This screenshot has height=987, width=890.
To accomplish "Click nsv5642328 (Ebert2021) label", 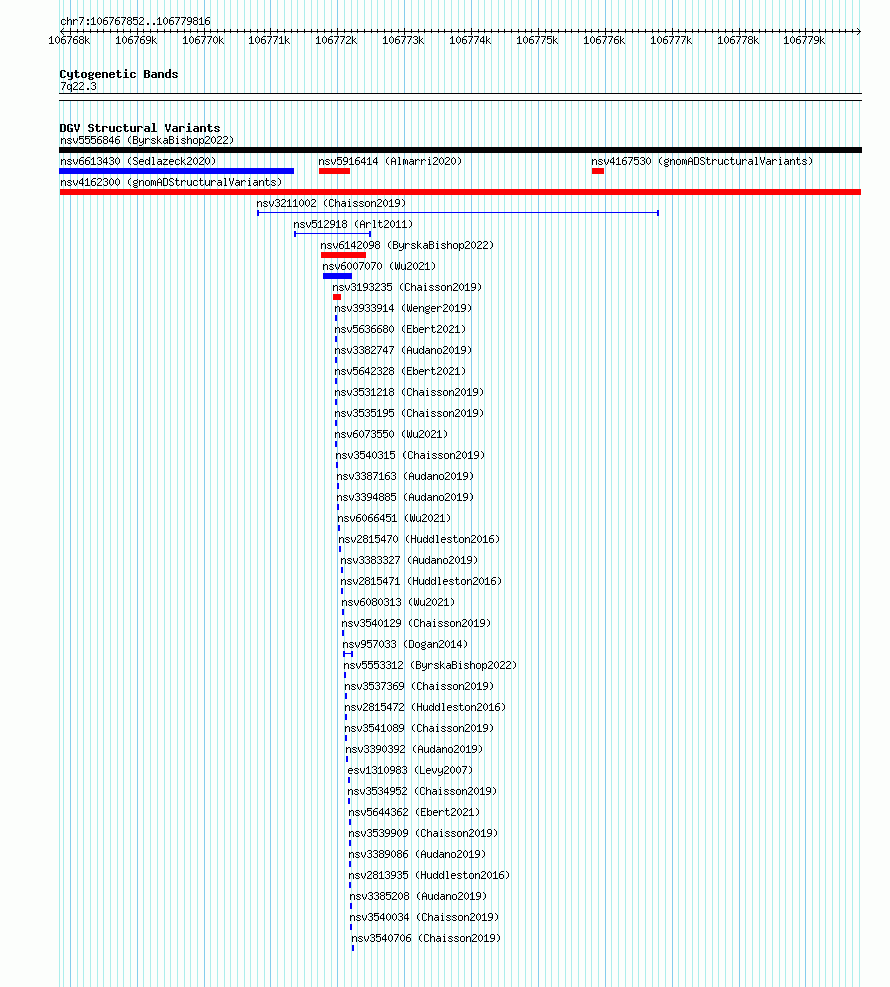I will (400, 371).
